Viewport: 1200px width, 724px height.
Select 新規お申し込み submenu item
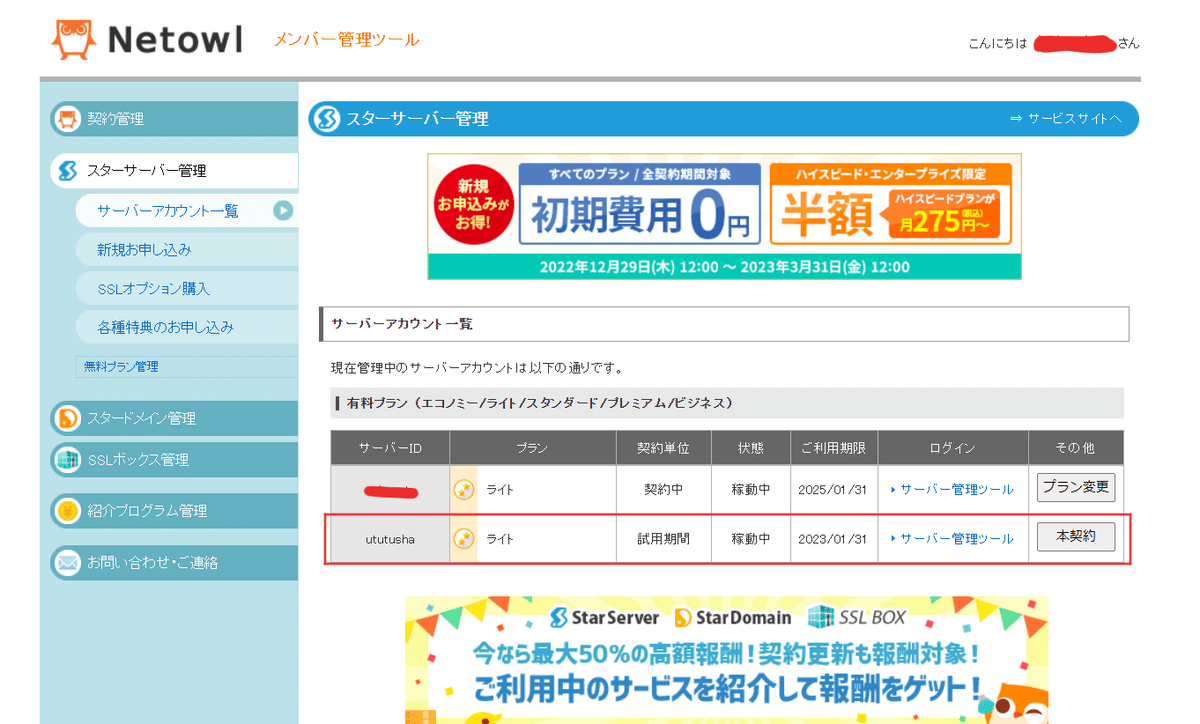[186, 250]
